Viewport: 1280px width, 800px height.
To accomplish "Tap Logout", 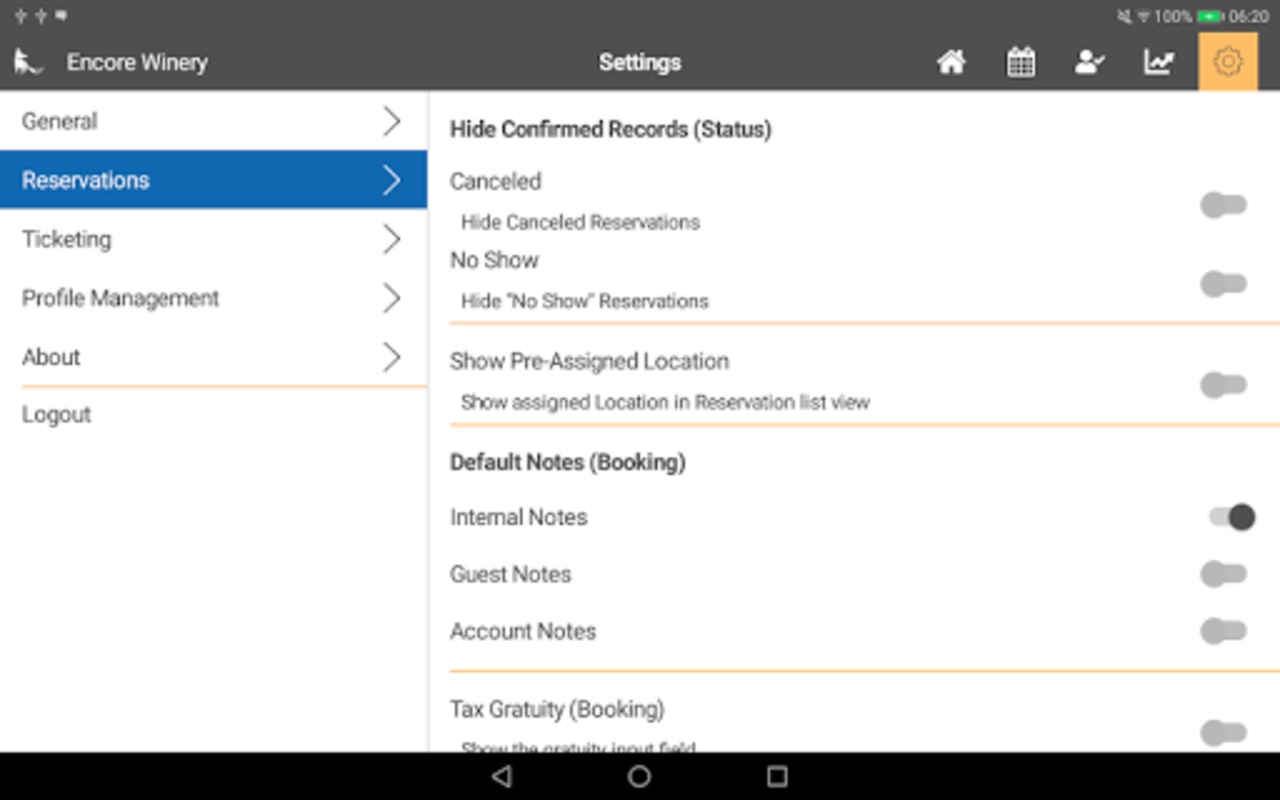I will (x=57, y=415).
